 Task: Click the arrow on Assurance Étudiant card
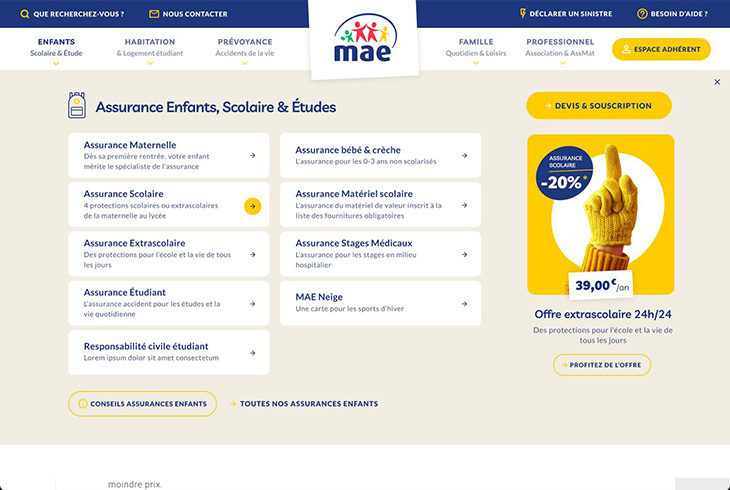253,304
